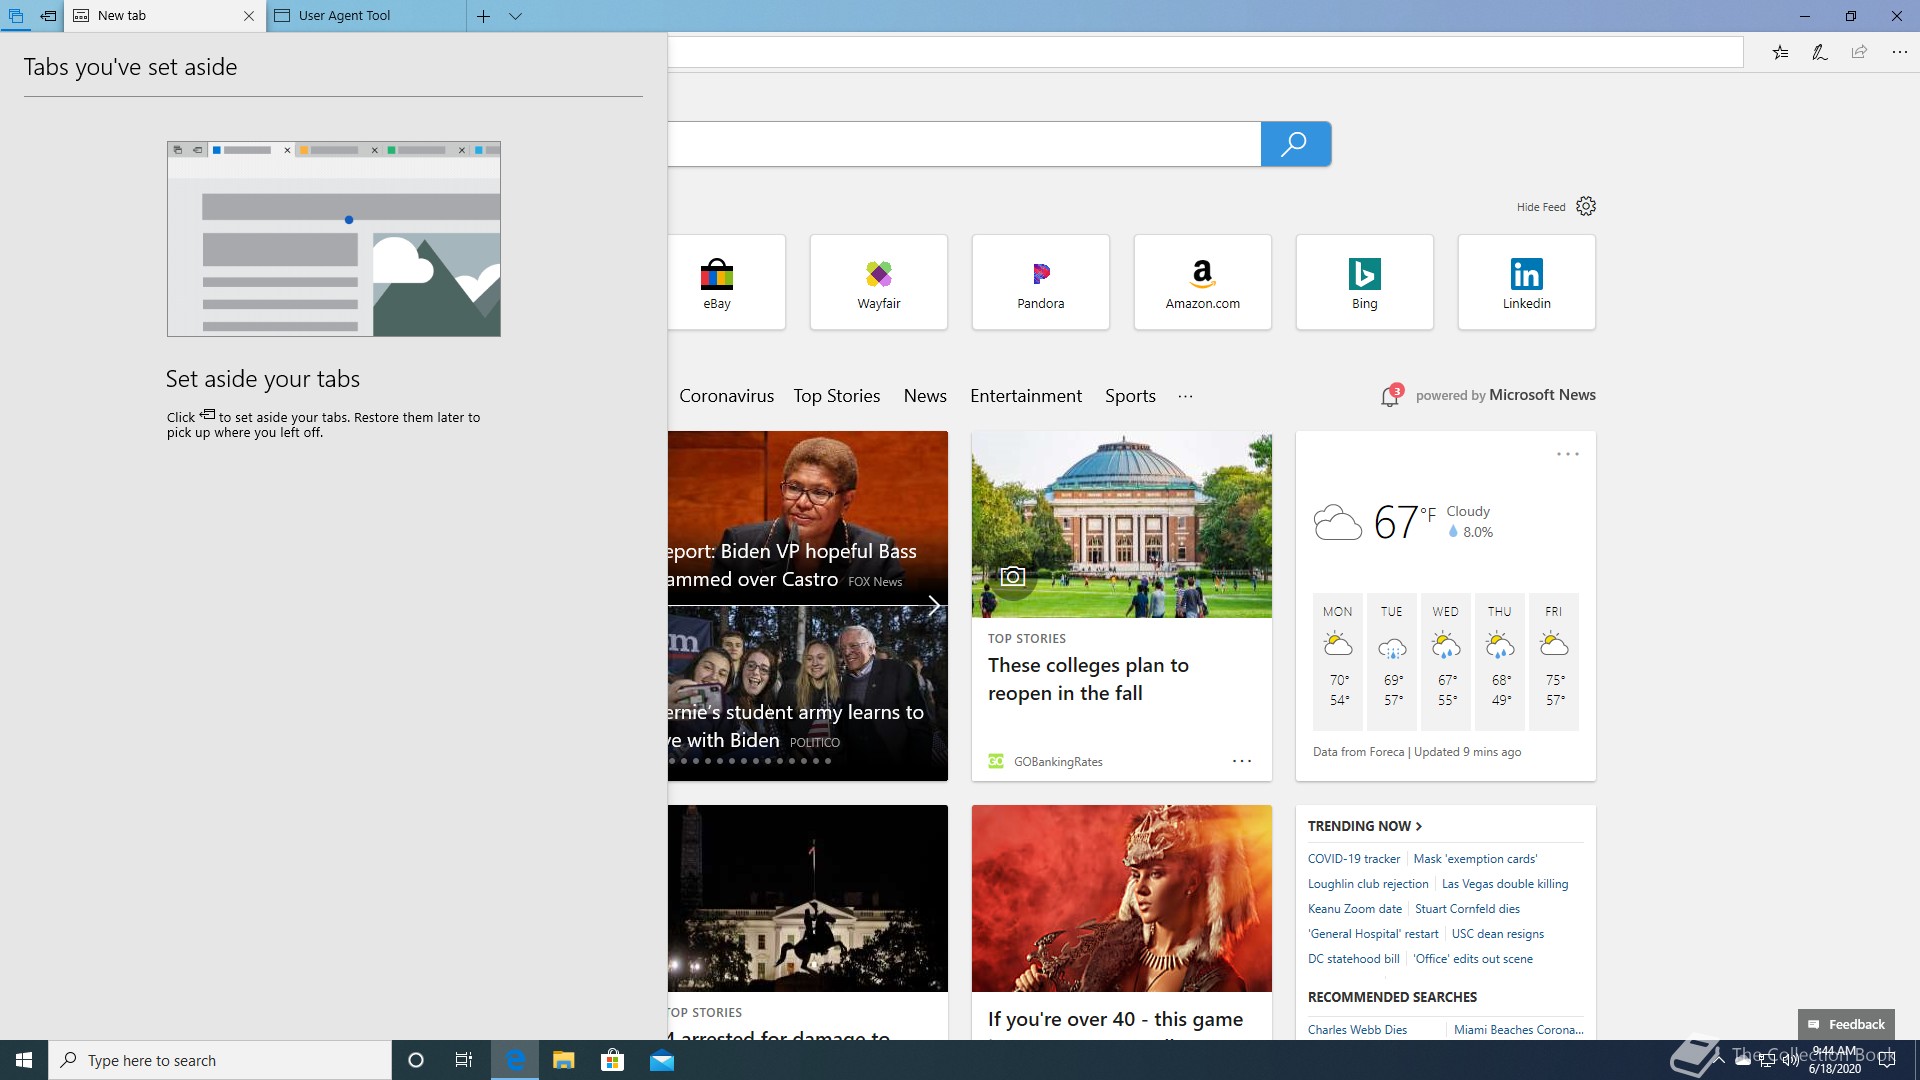
Task: Open weather card options ellipsis
Action: [x=1567, y=454]
